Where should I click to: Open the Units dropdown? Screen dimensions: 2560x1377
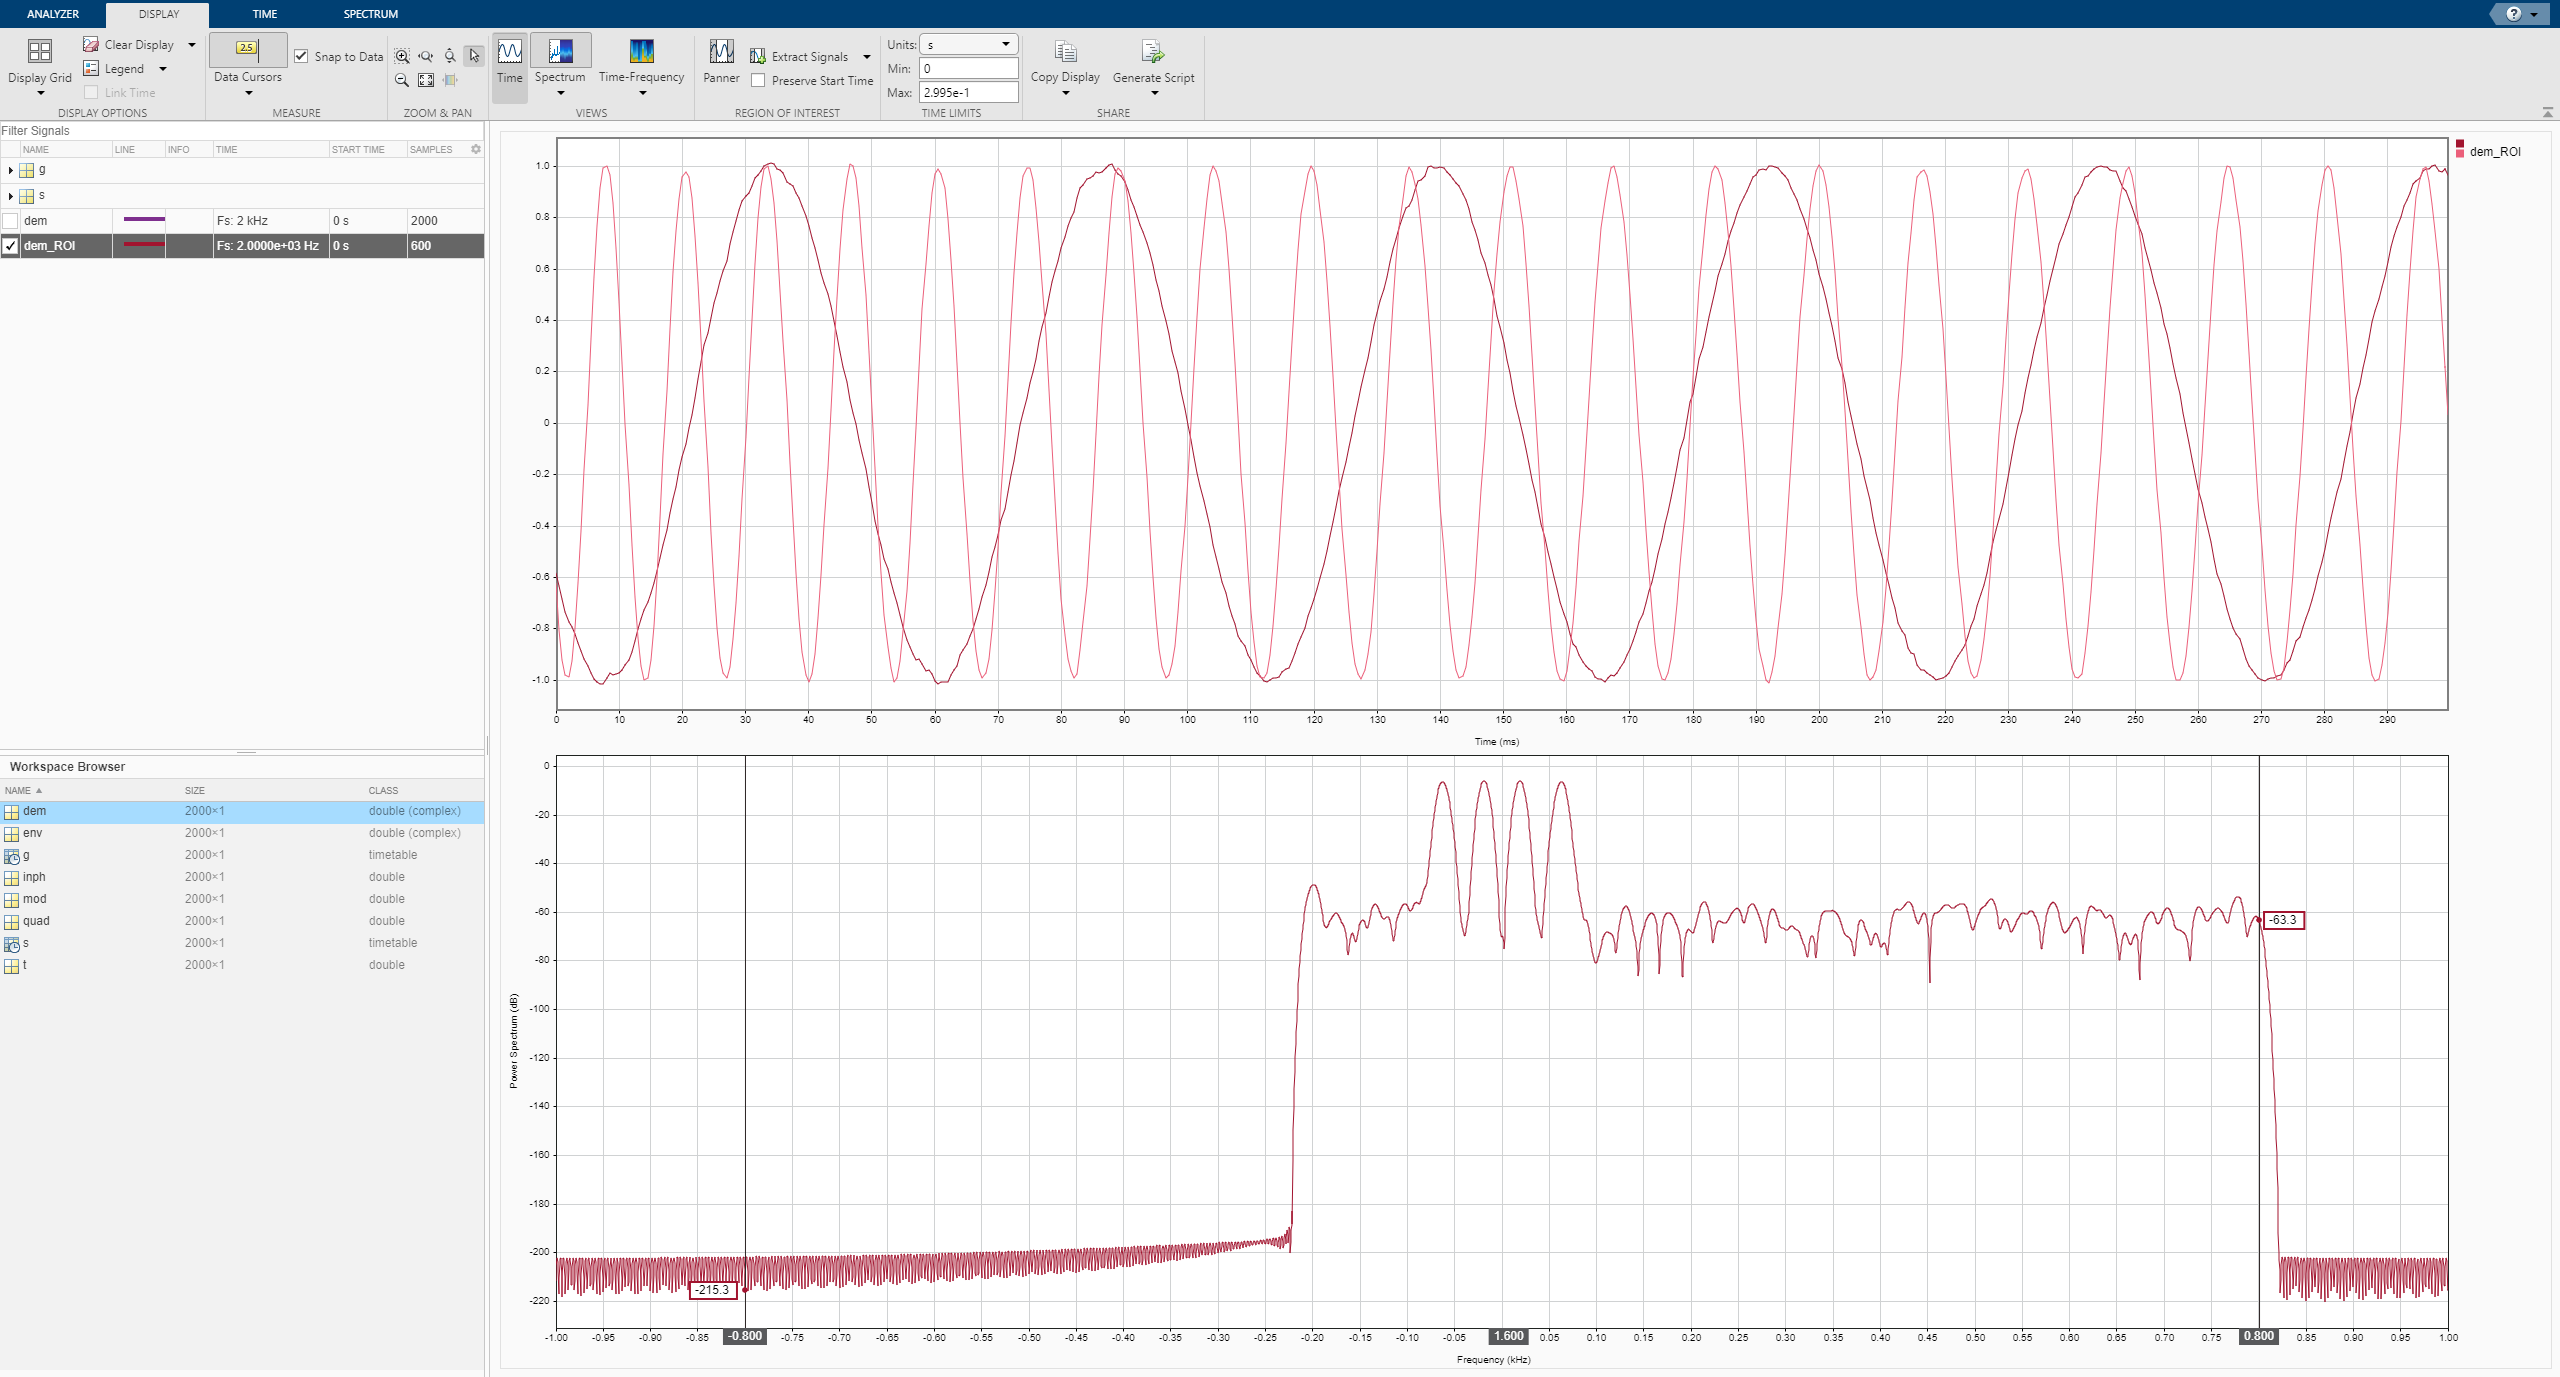(968, 44)
